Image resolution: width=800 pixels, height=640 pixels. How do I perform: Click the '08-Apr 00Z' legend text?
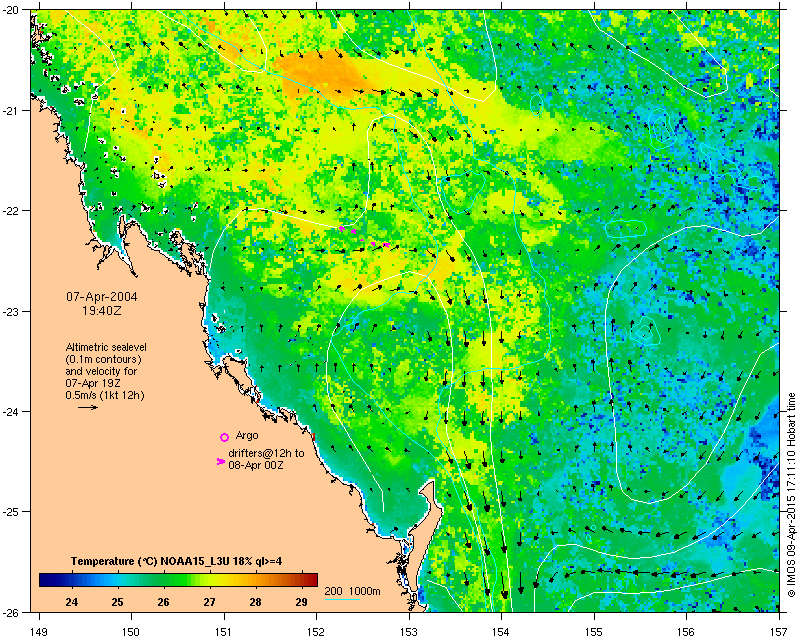click(256, 465)
